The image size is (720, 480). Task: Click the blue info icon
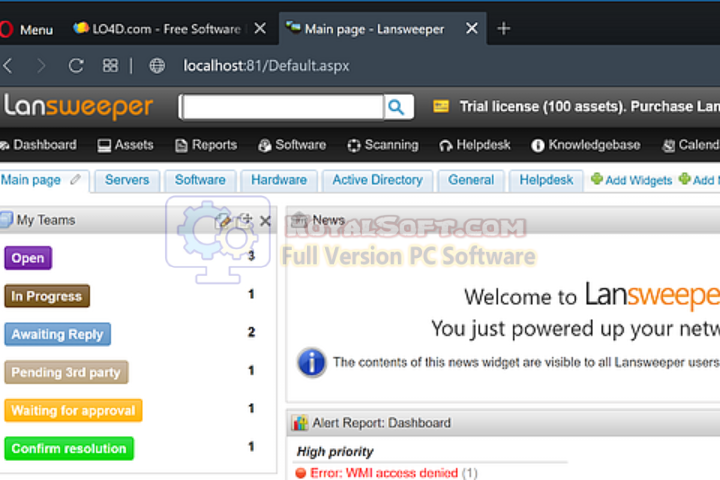coord(312,362)
